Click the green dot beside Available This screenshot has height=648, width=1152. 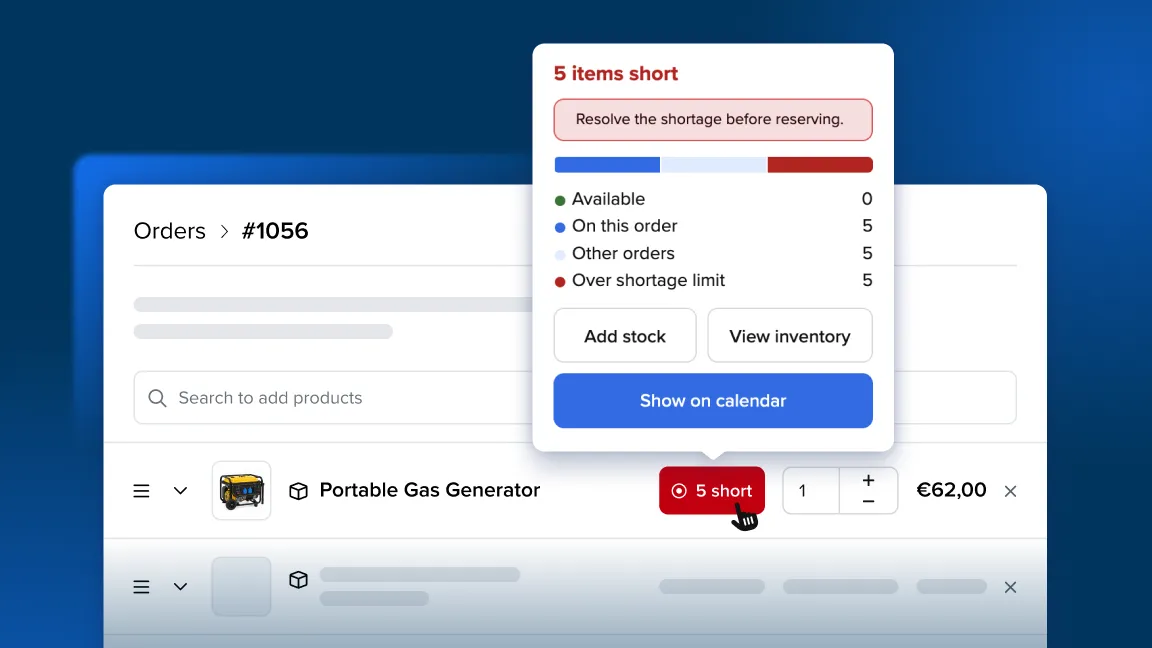(x=560, y=201)
